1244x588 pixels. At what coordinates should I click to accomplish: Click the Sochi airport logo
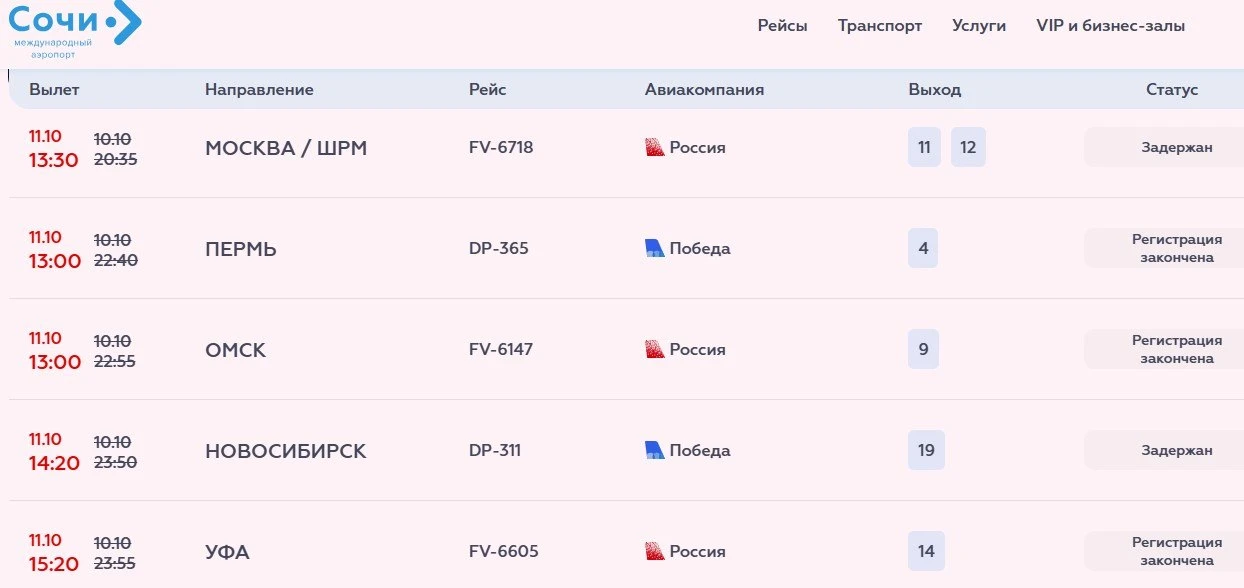tap(75, 30)
